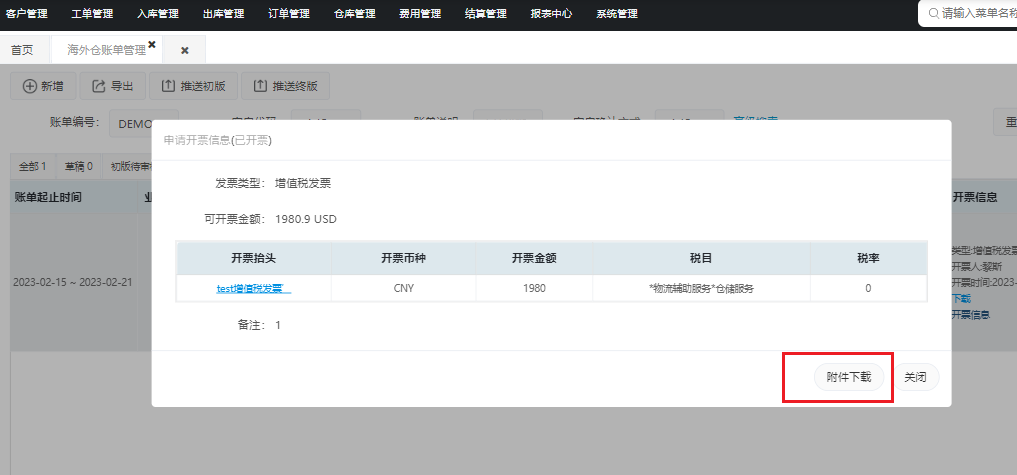
Task: Click the 1980.9 USD amount text
Action: 306,219
